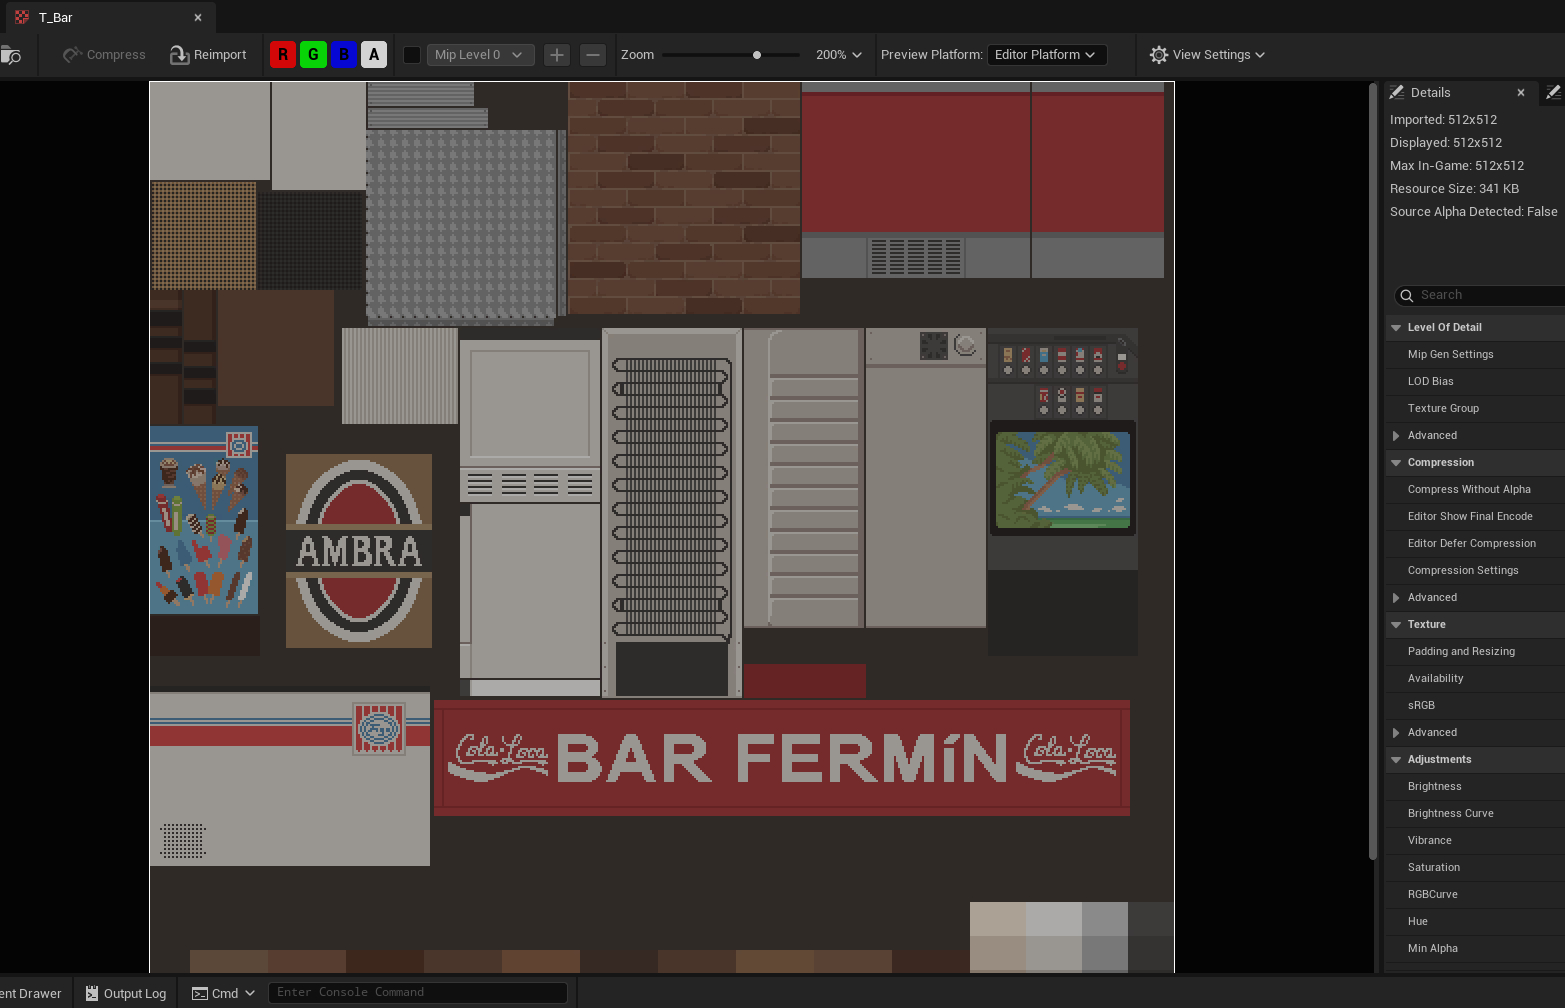Open the Preview Platform dropdown
The height and width of the screenshot is (1008, 1565).
tap(1046, 55)
